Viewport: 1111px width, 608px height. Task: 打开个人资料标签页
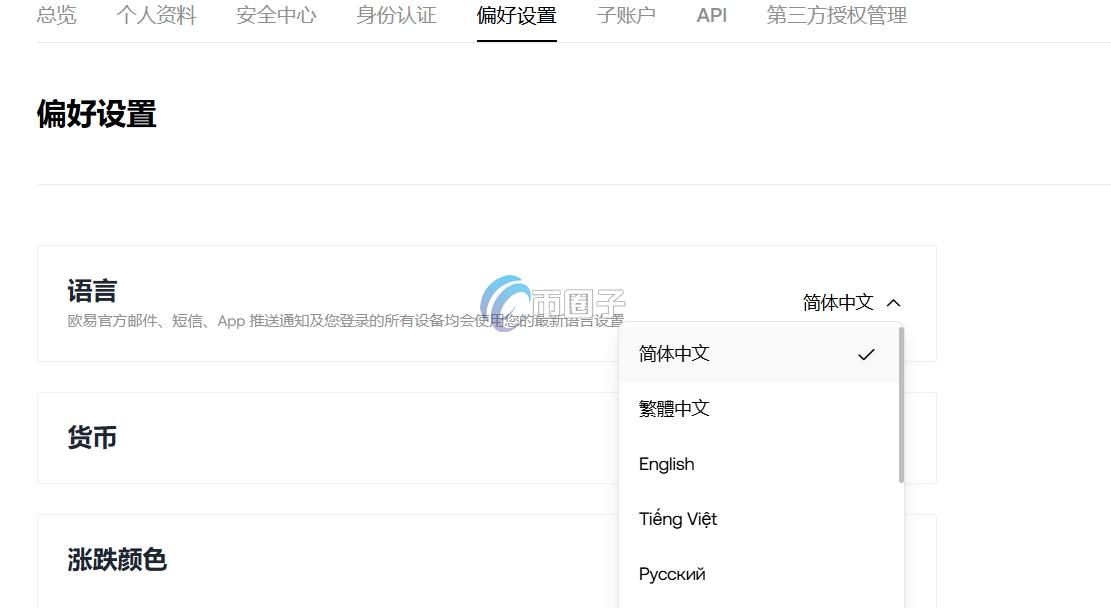(x=155, y=15)
